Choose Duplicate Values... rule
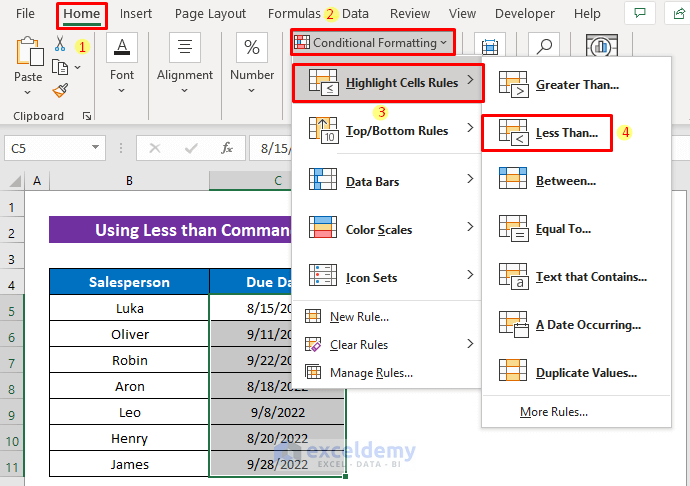Image resolution: width=690 pixels, height=486 pixels. click(576, 373)
